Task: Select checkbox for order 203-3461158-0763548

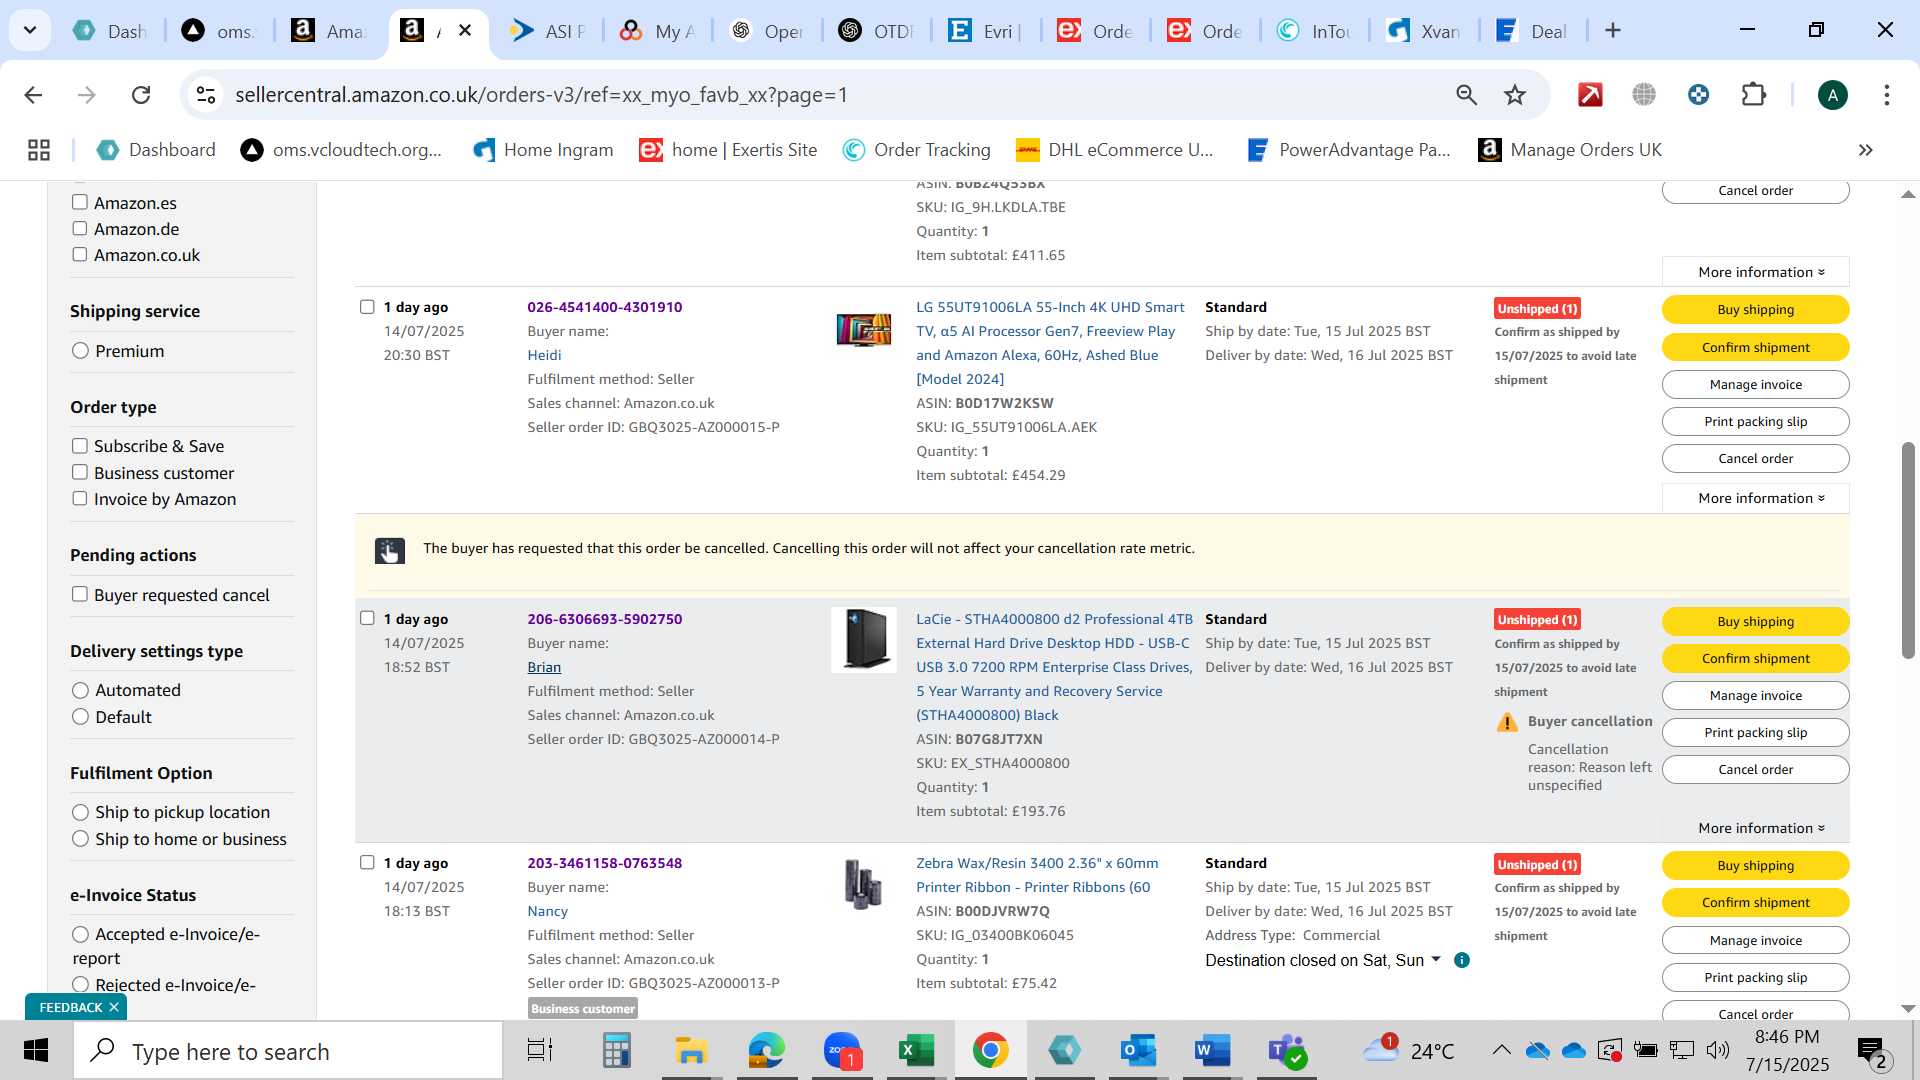Action: point(367,862)
